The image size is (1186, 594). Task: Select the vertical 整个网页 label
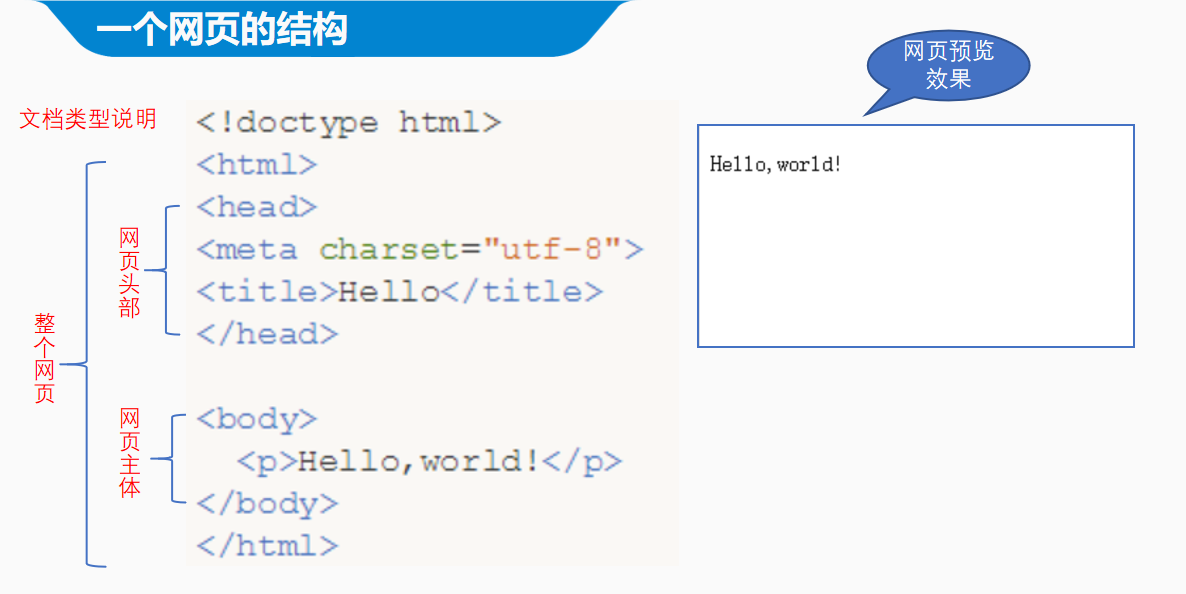tap(45, 358)
